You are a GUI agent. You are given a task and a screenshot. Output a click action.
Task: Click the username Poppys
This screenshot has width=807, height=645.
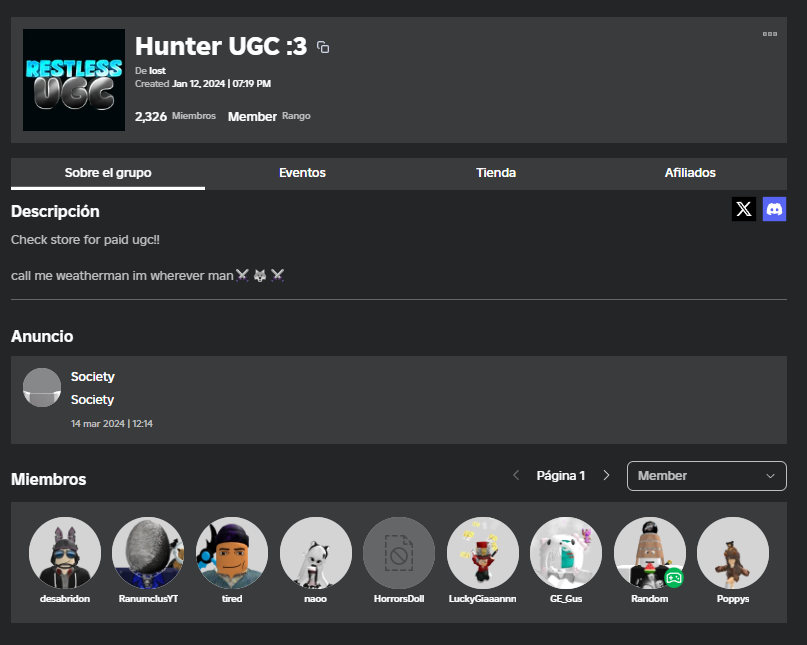coord(733,599)
